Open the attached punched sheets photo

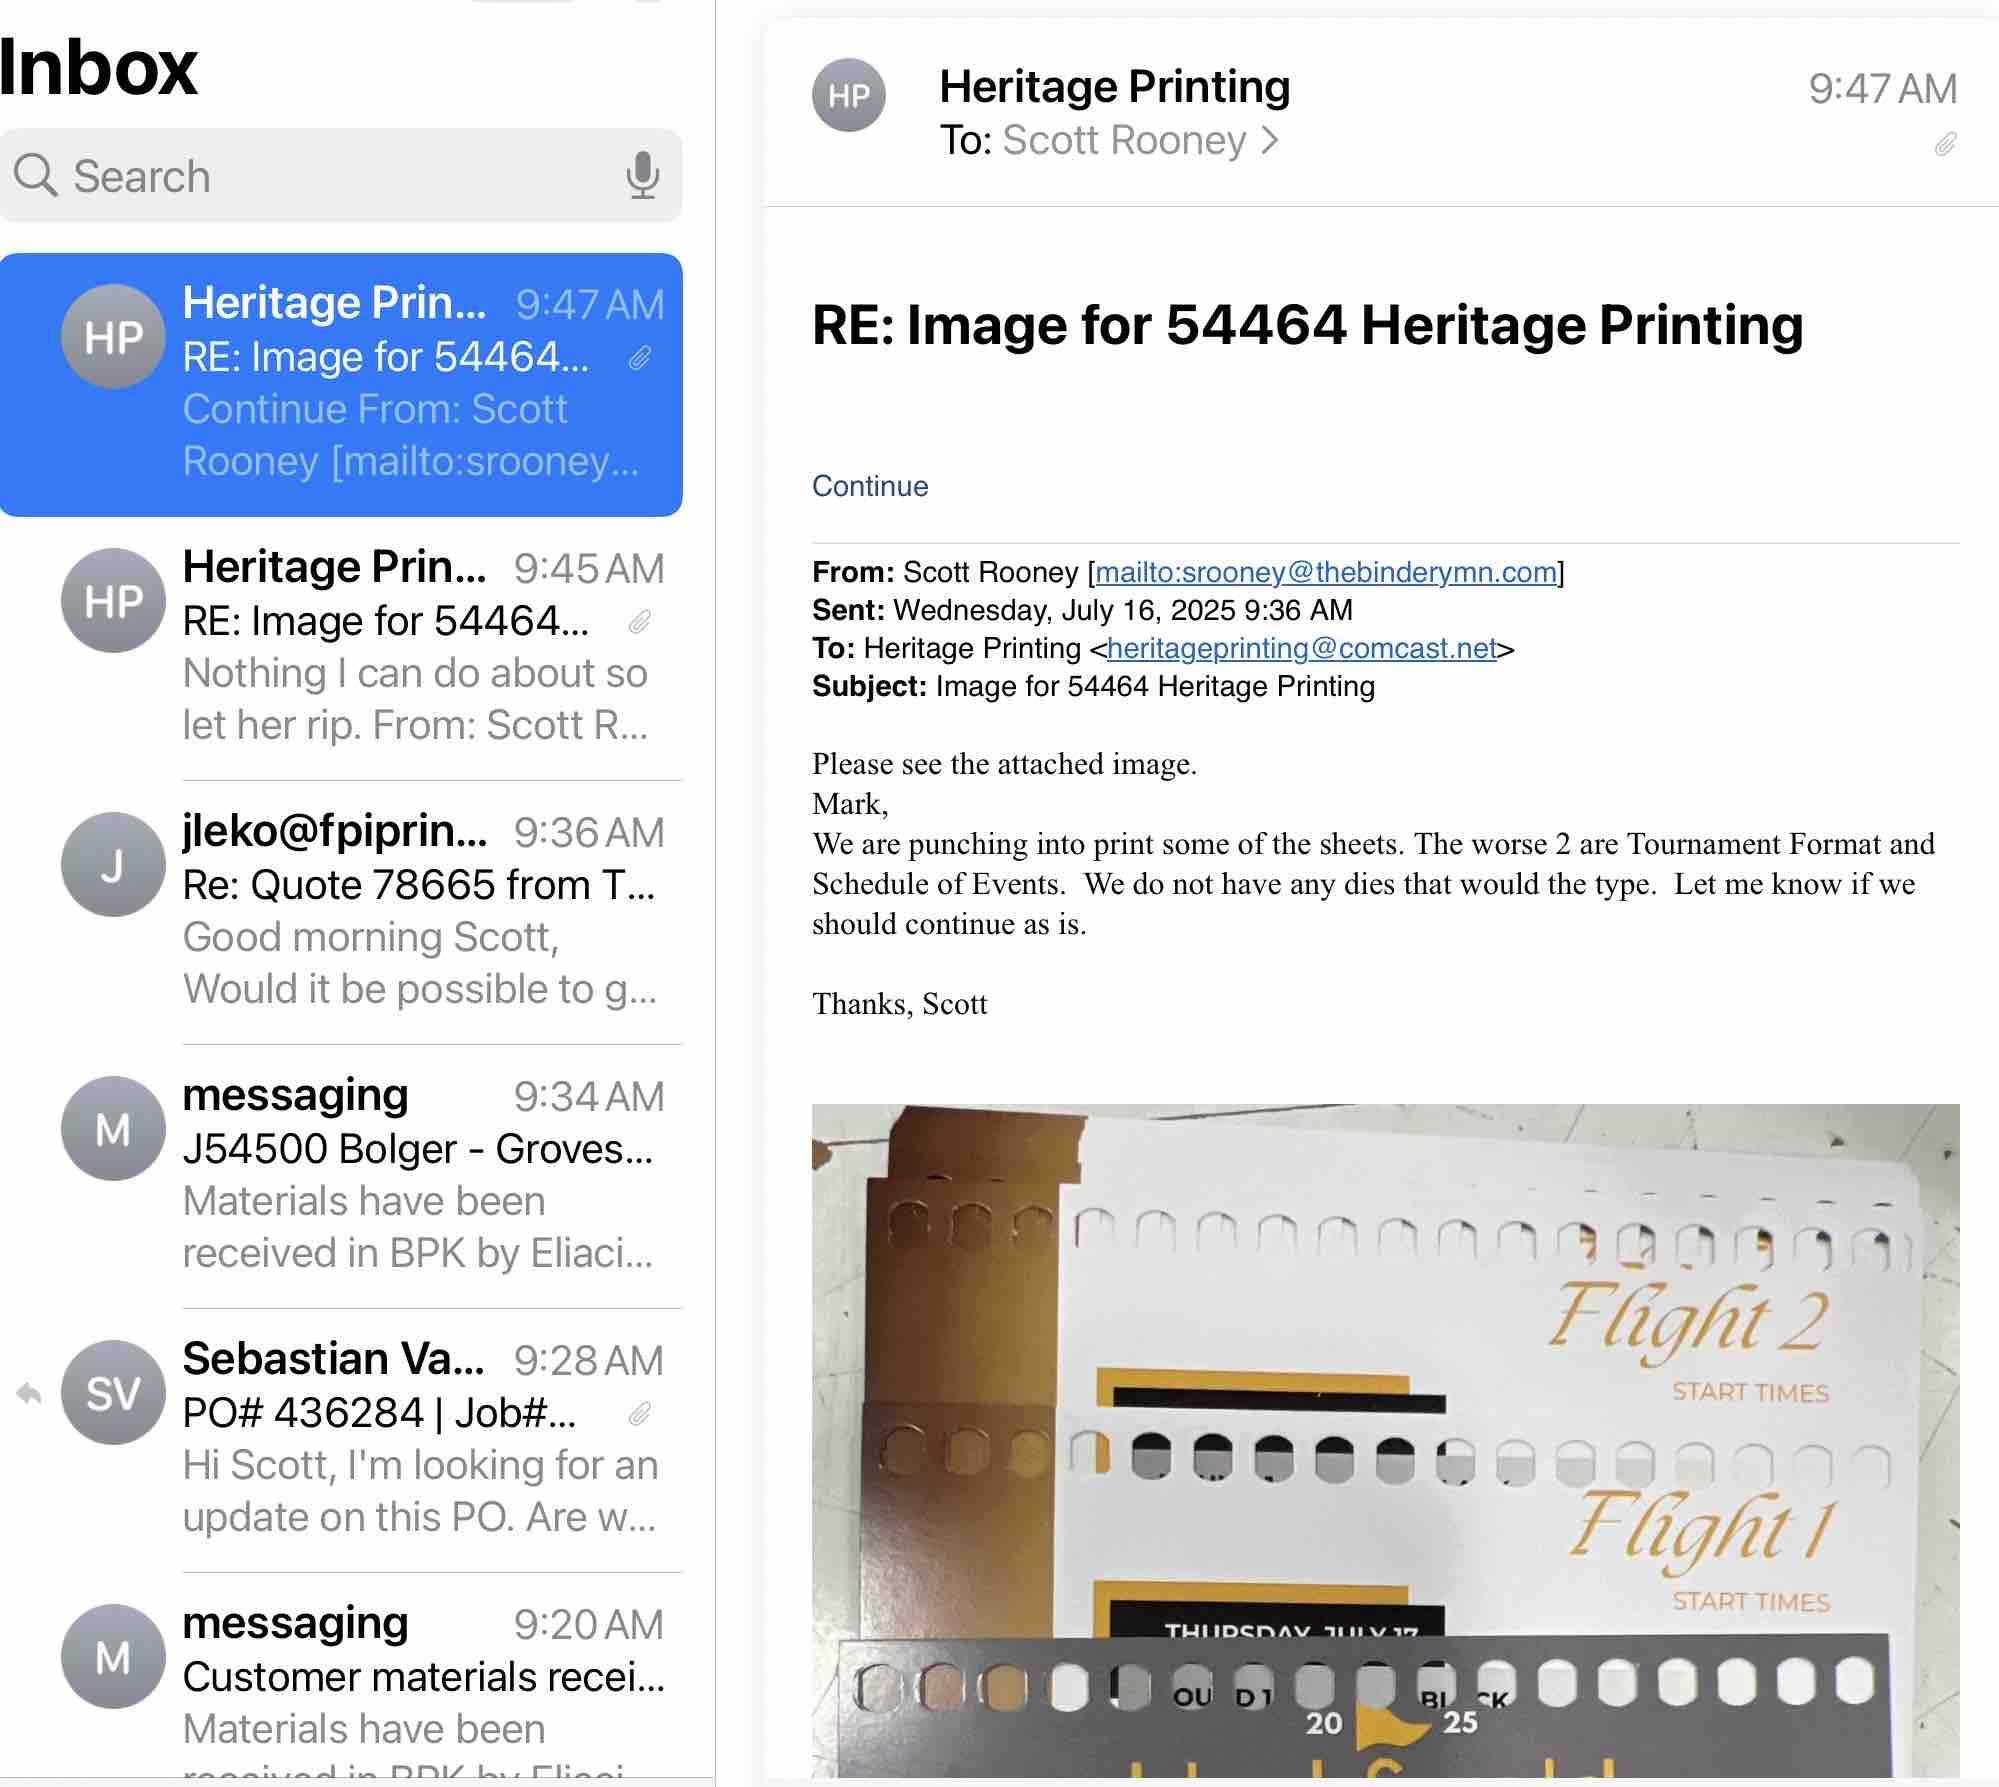1385,1440
